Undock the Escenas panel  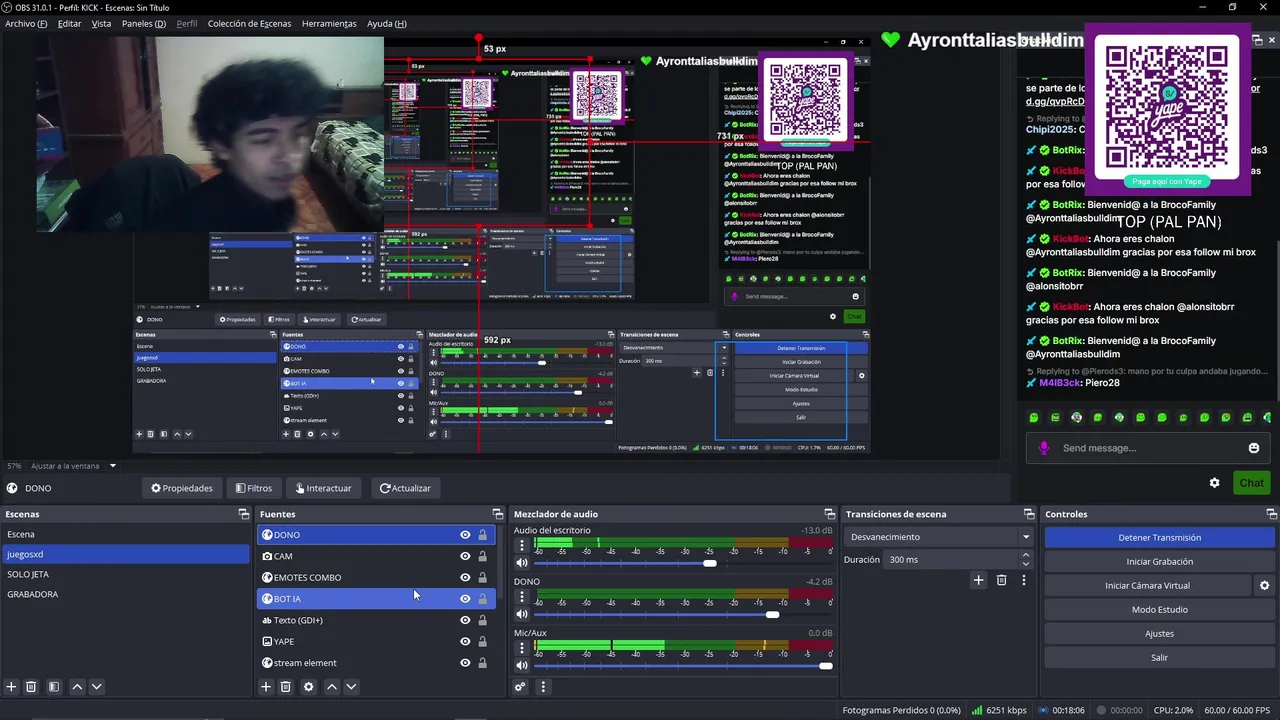(243, 514)
